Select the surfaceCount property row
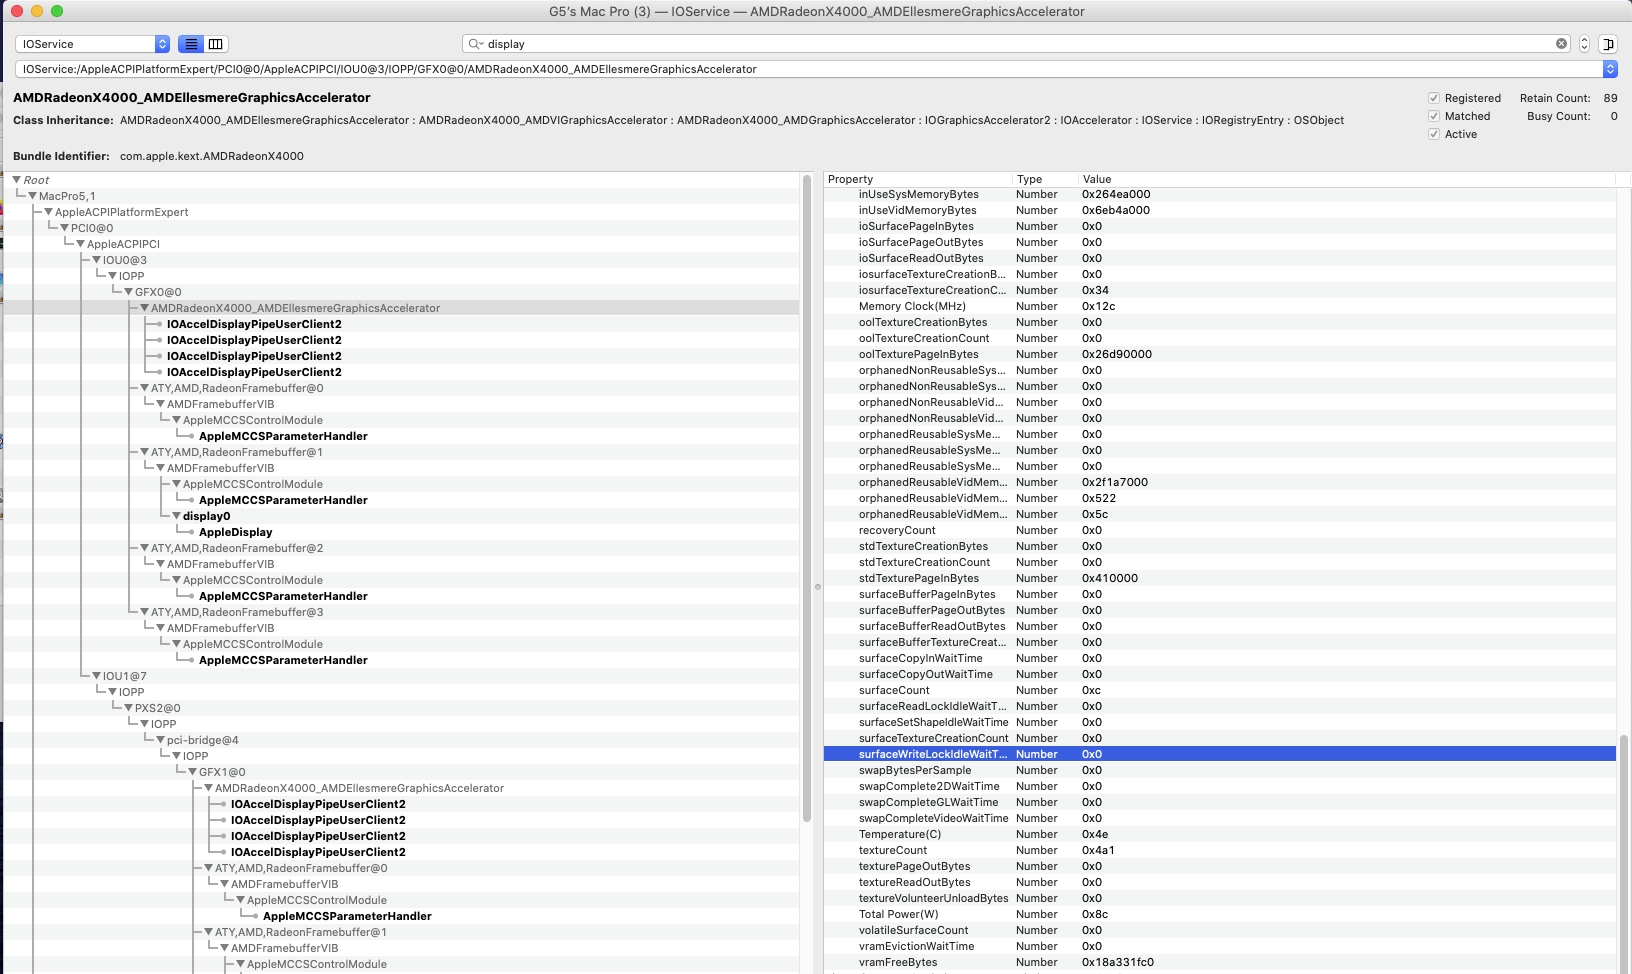 [x=1219, y=690]
